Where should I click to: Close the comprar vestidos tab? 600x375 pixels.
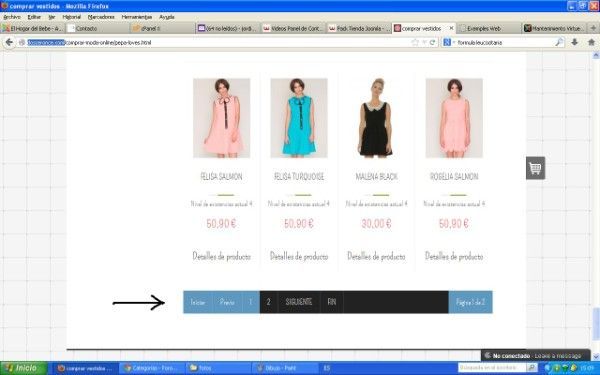click(451, 28)
